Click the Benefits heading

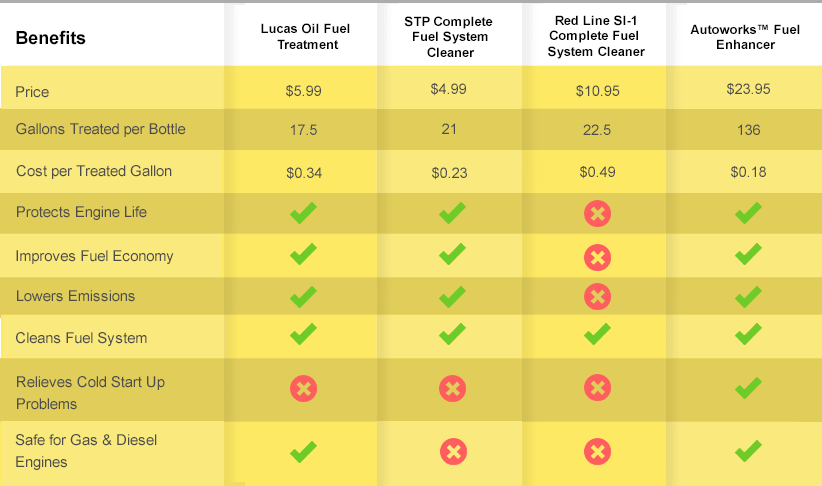tap(50, 38)
